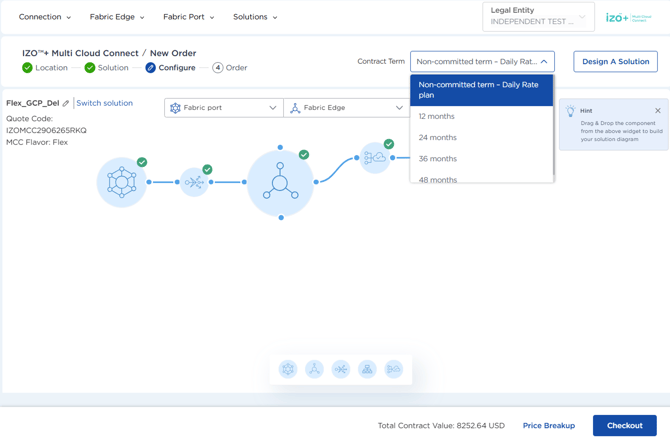Select the small connection node between port and edge

(x=194, y=183)
